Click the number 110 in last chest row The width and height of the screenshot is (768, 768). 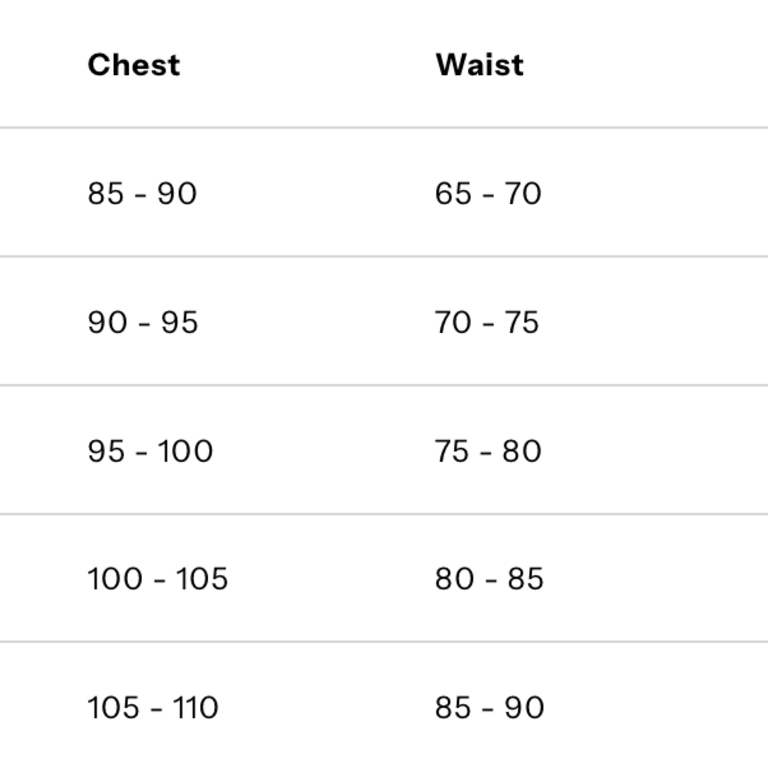195,708
